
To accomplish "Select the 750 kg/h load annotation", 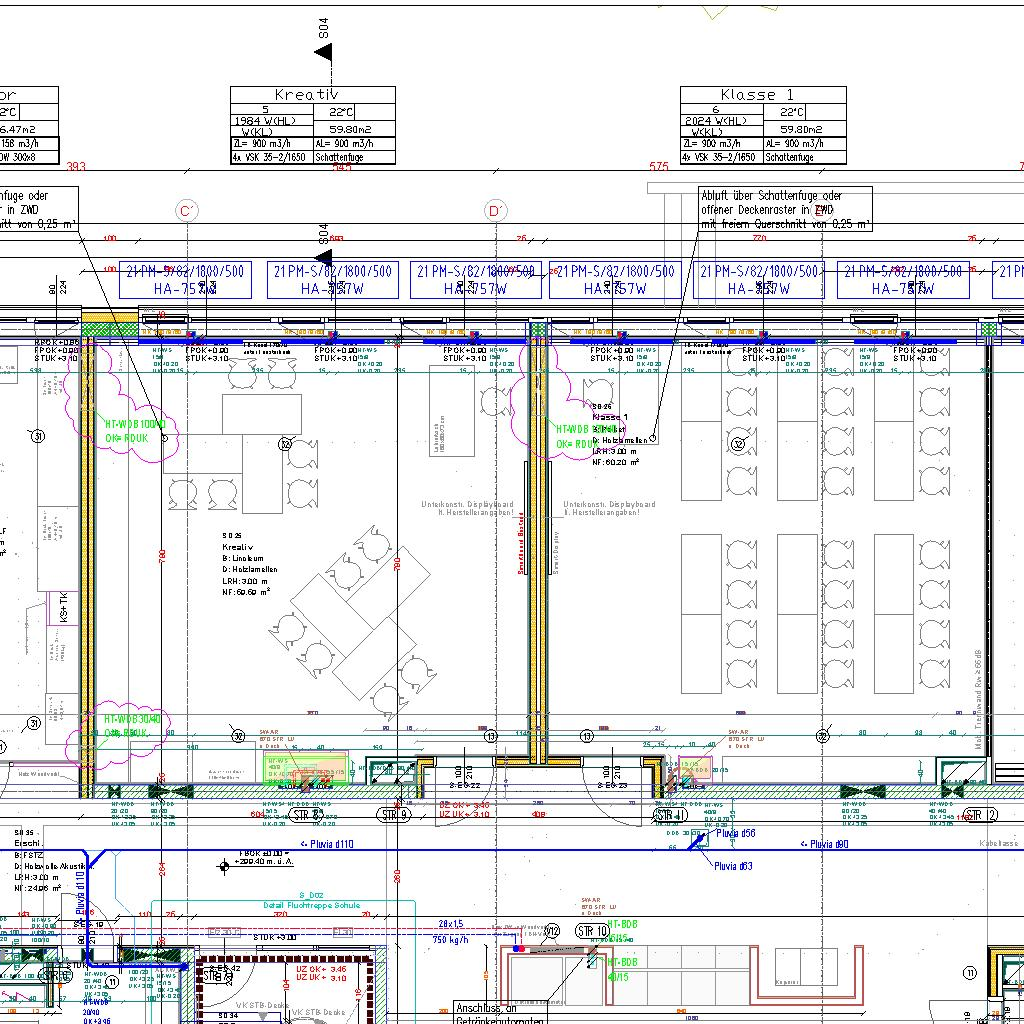I will coord(451,940).
